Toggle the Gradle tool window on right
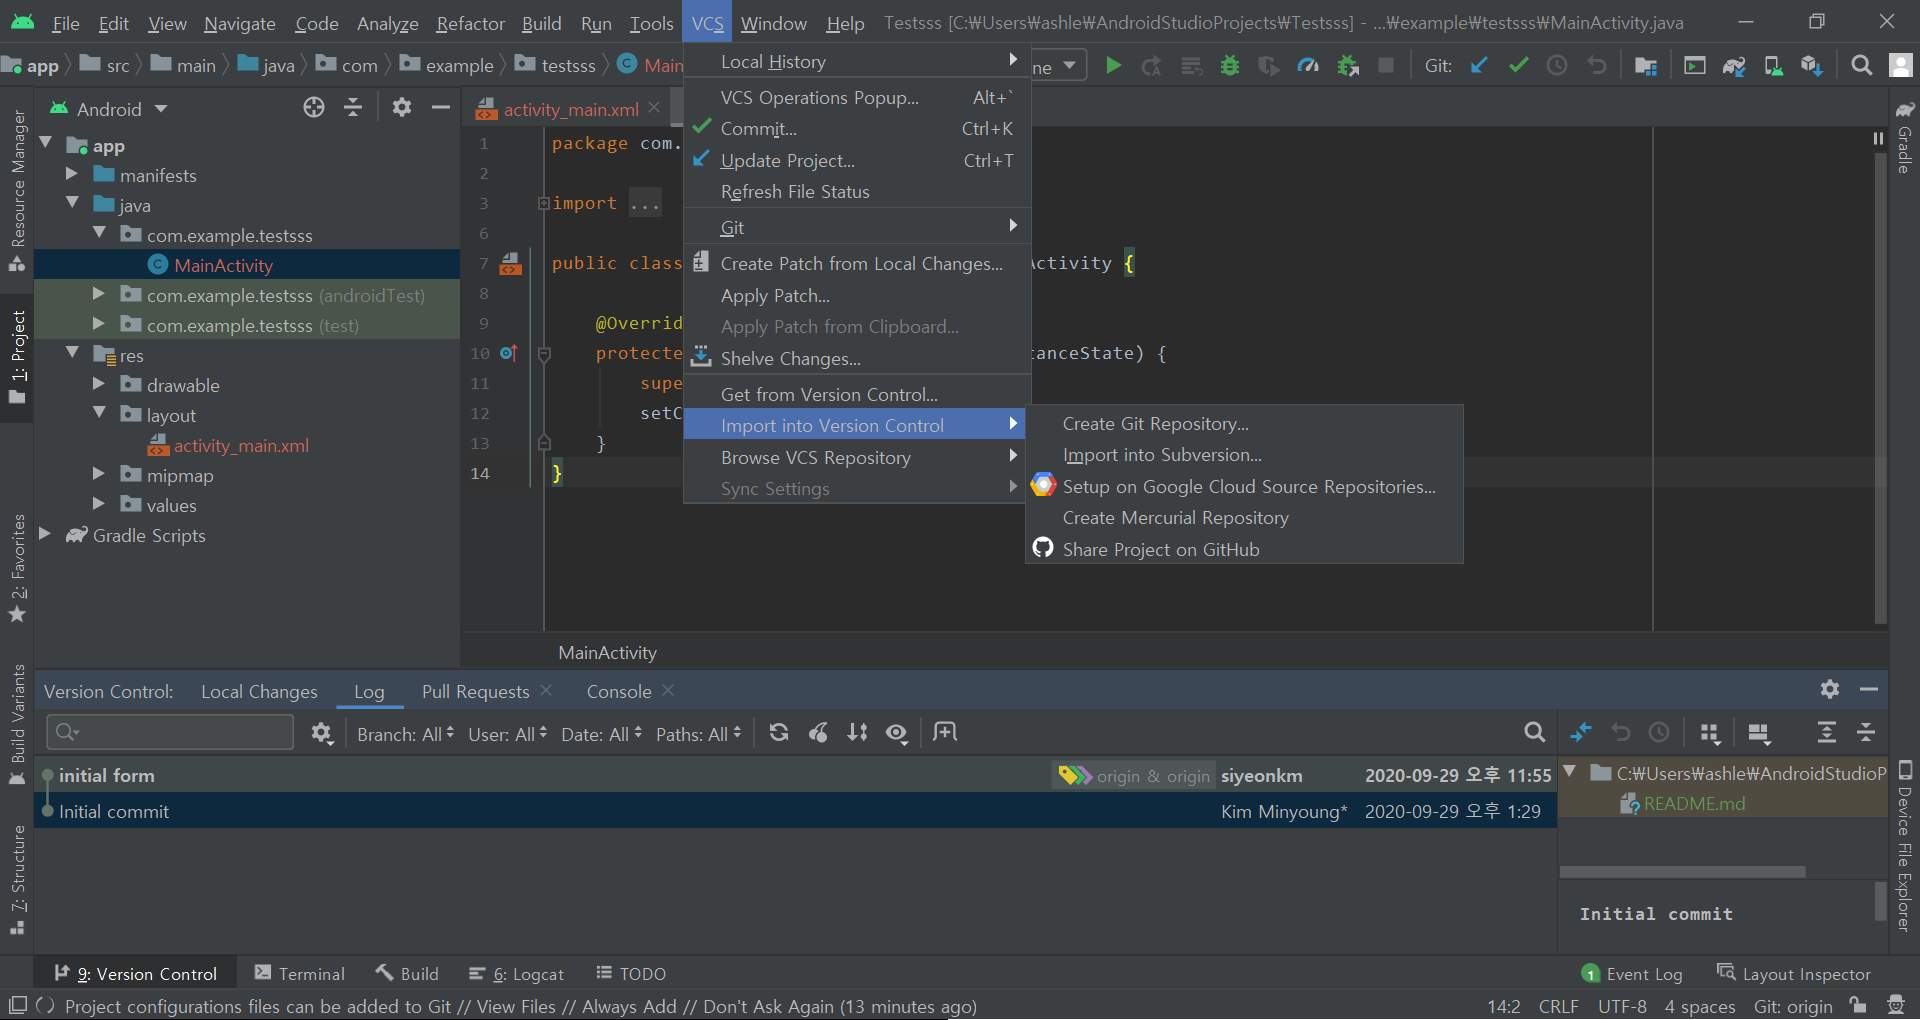1920x1020 pixels. coord(1905,136)
